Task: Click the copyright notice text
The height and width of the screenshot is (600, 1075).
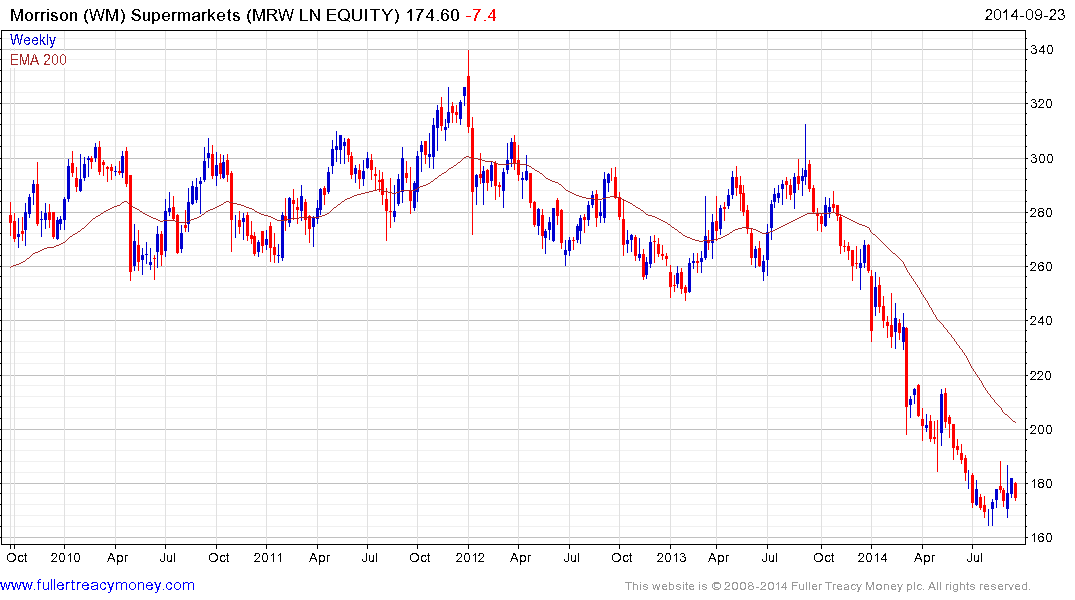Action: pyautogui.click(x=828, y=586)
